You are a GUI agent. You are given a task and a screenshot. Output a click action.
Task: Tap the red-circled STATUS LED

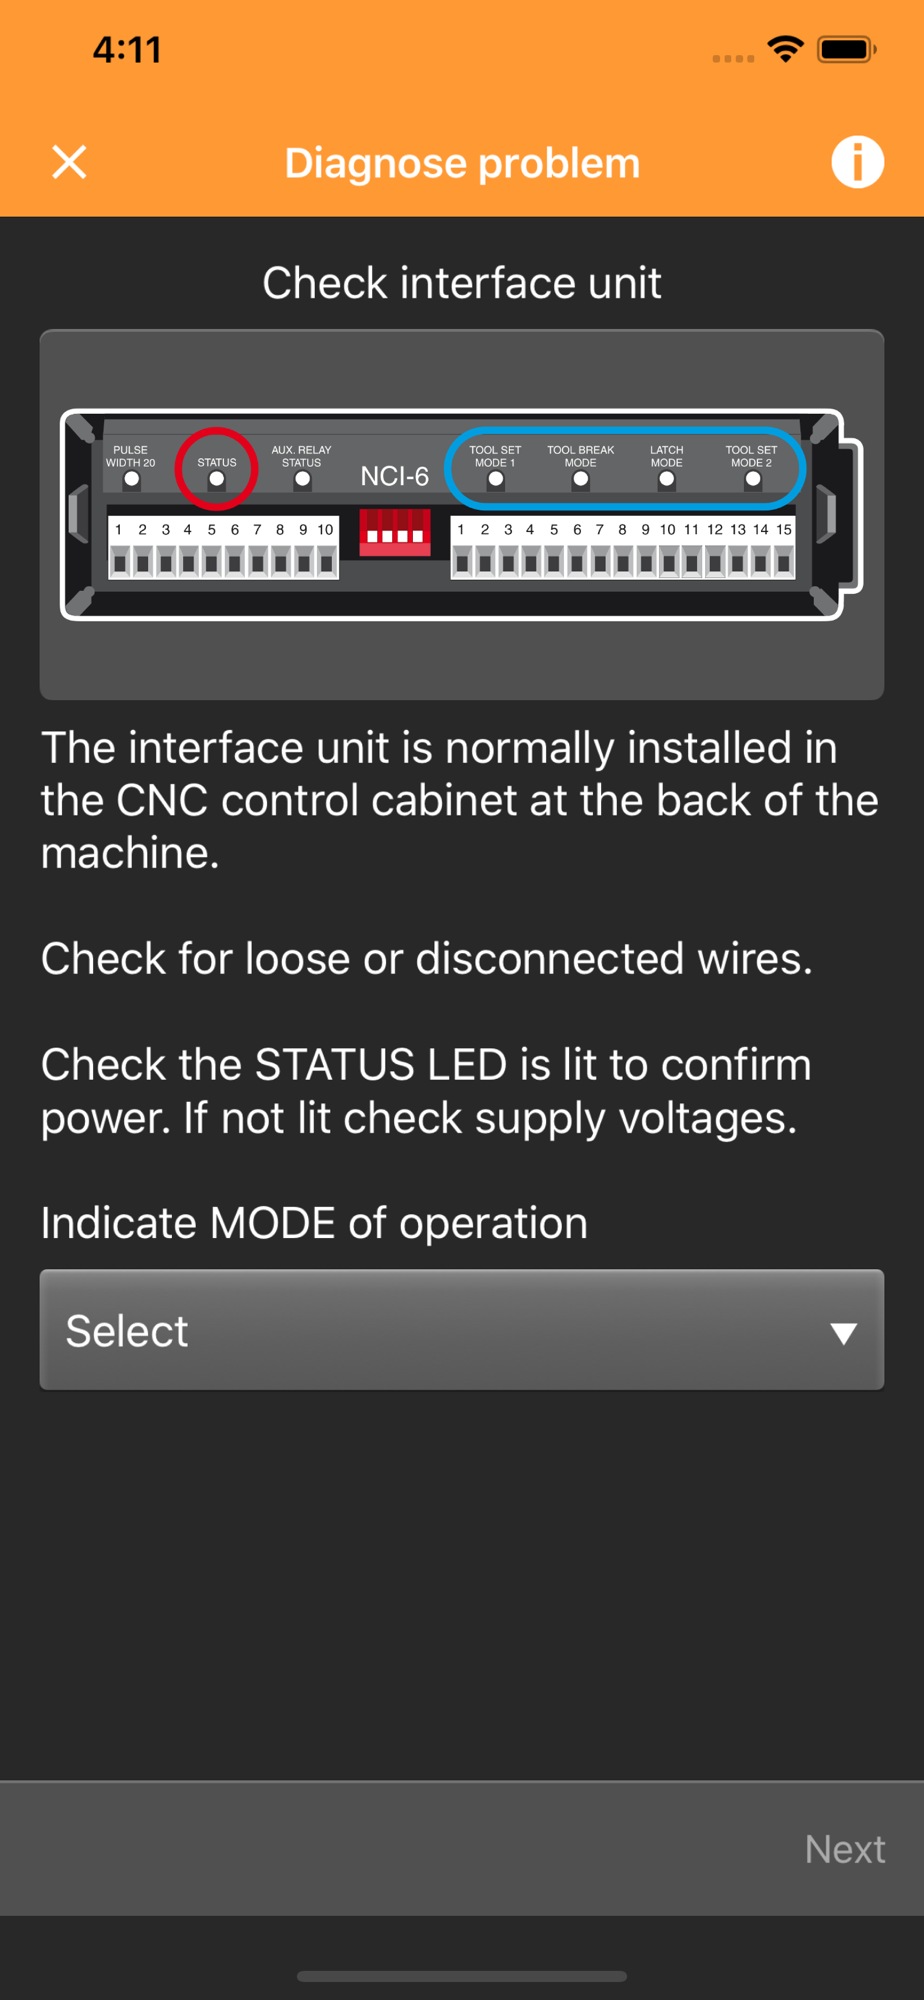(x=216, y=479)
